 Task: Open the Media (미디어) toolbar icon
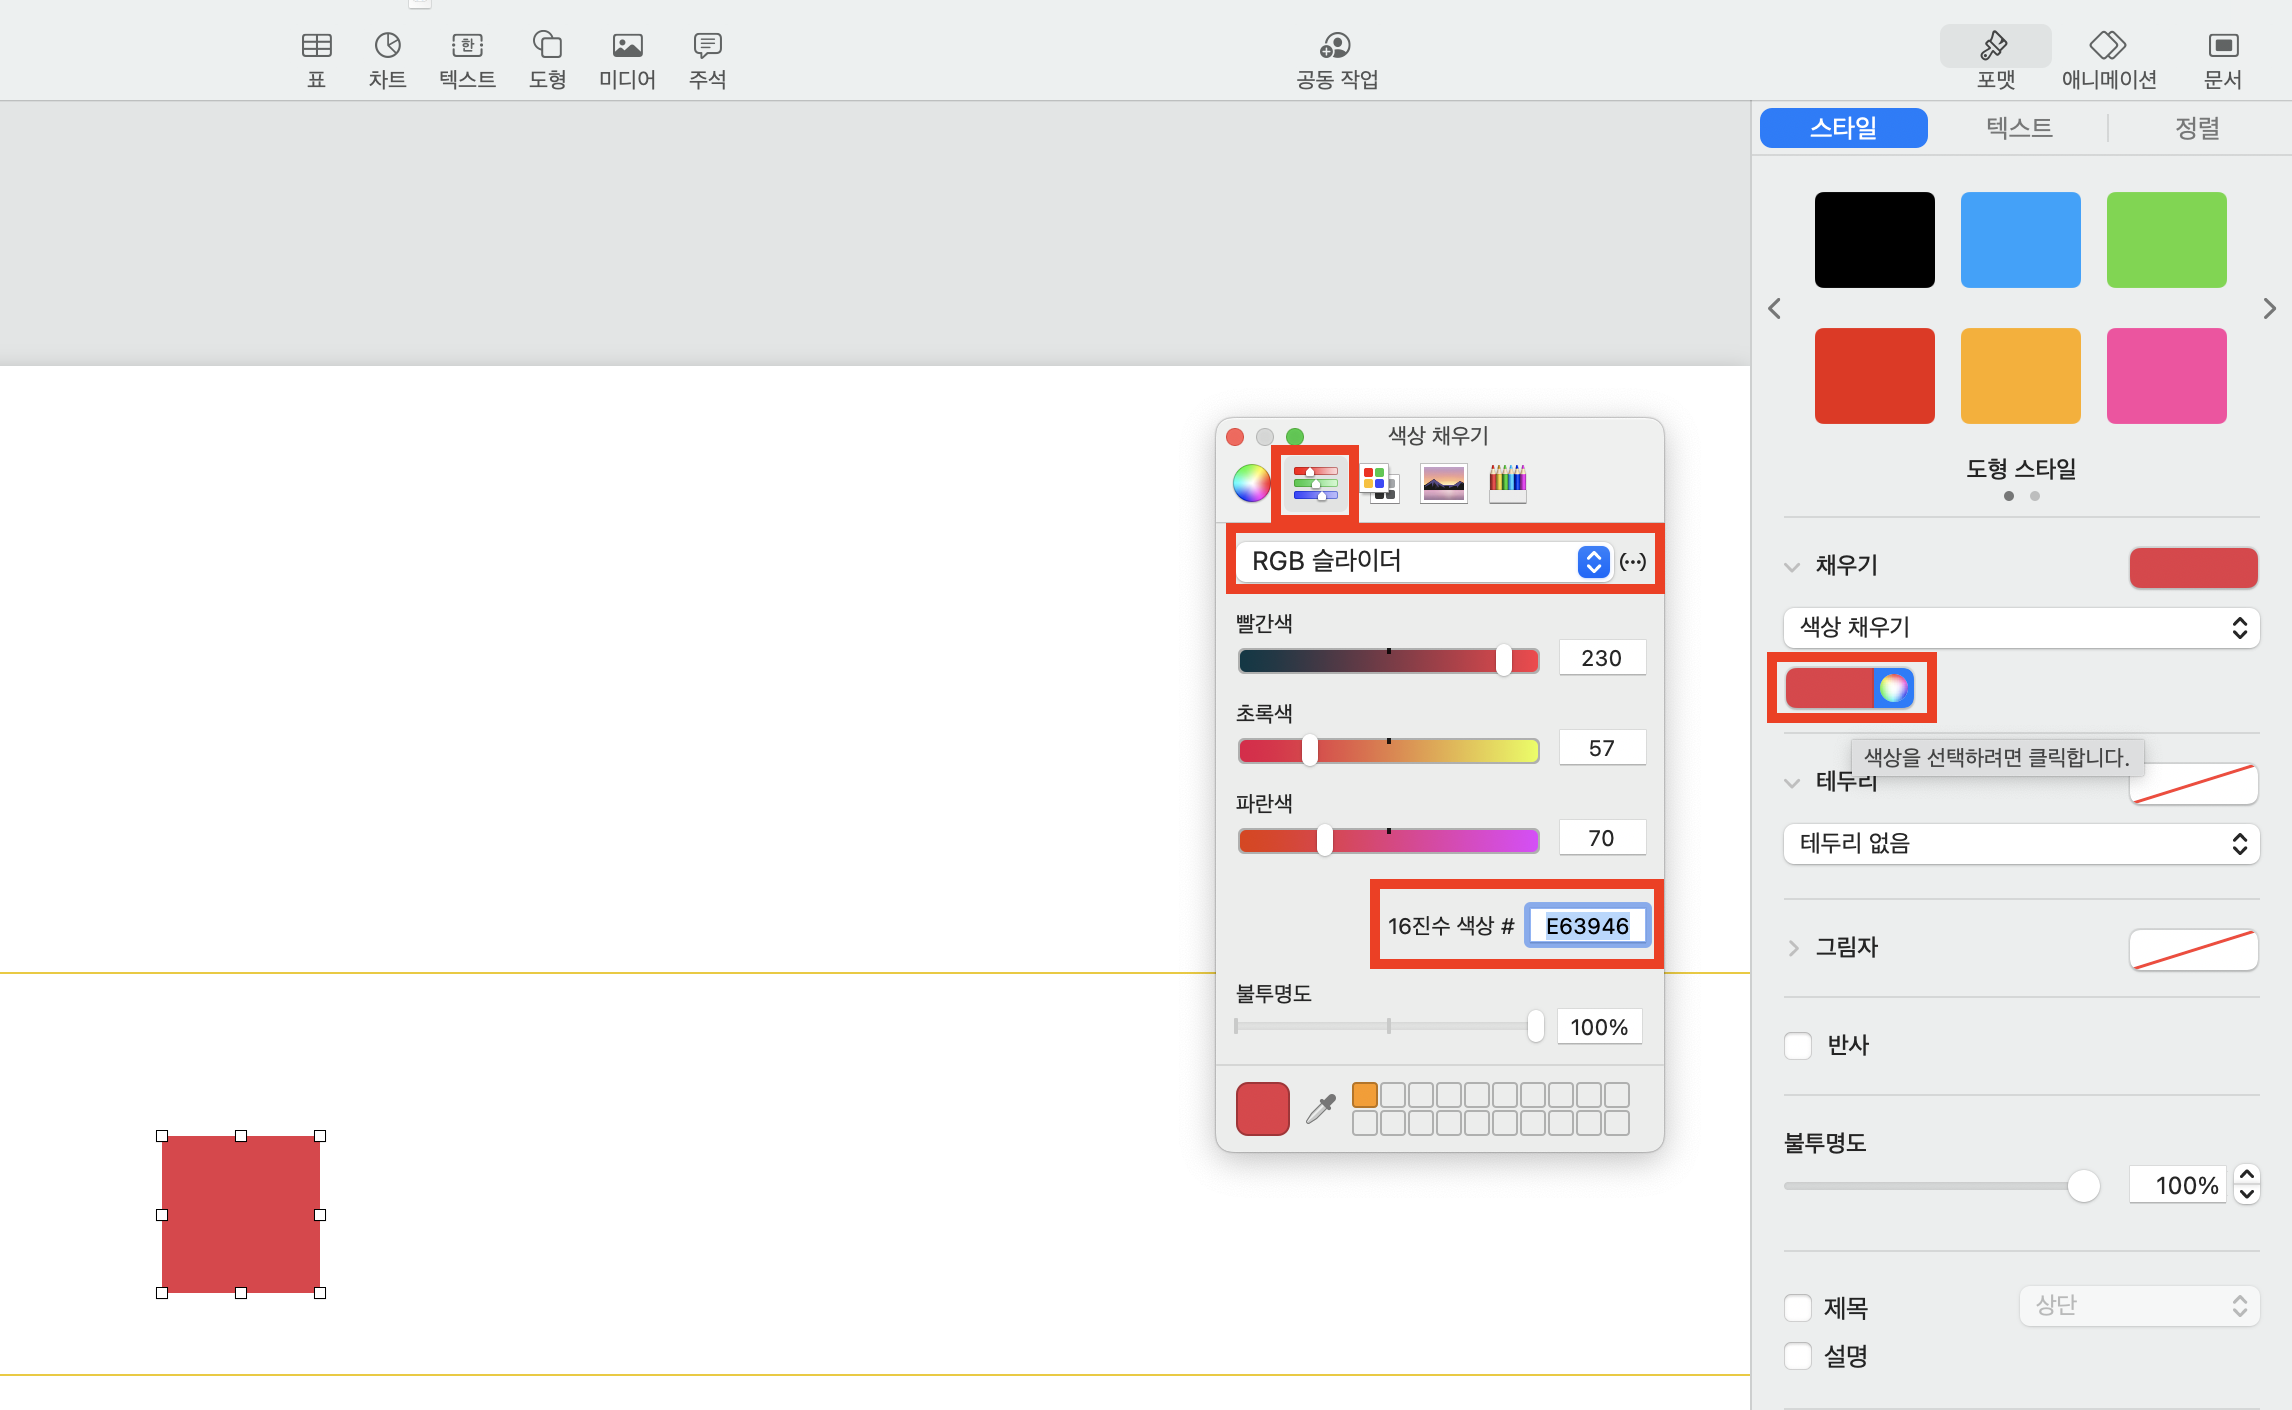point(627,46)
